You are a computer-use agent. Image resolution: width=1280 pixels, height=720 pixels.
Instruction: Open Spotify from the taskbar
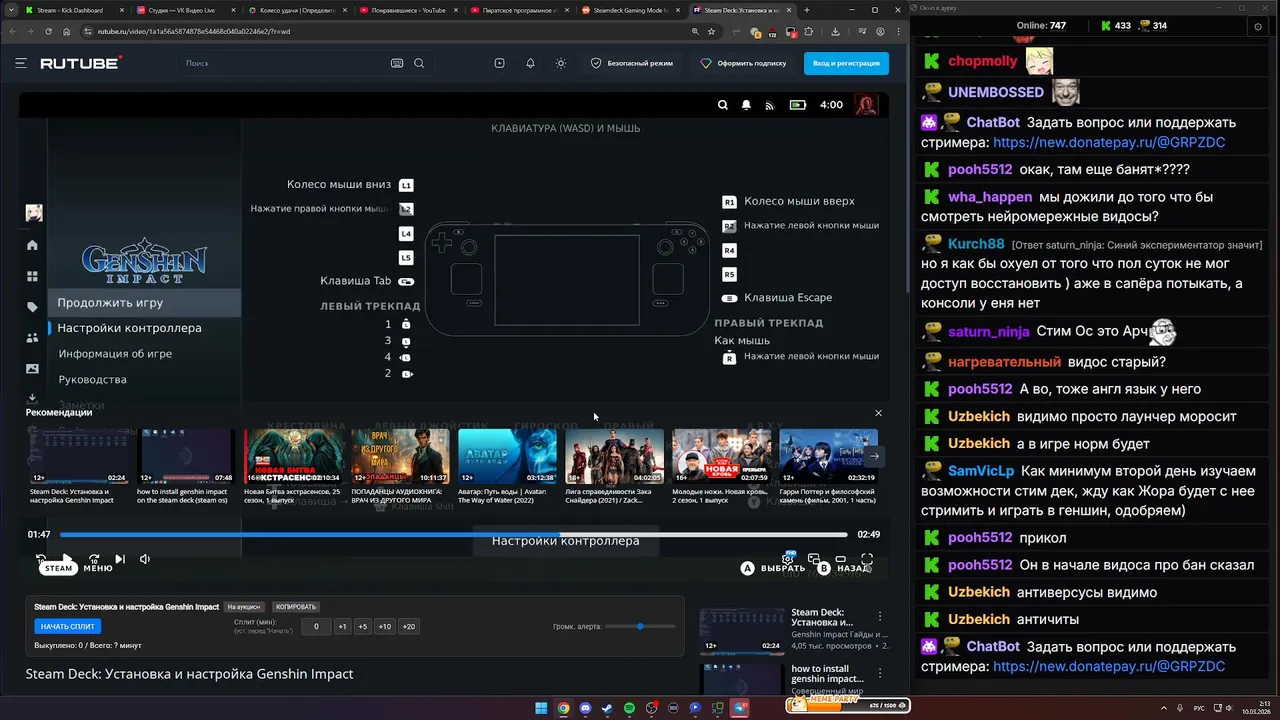pyautogui.click(x=629, y=708)
